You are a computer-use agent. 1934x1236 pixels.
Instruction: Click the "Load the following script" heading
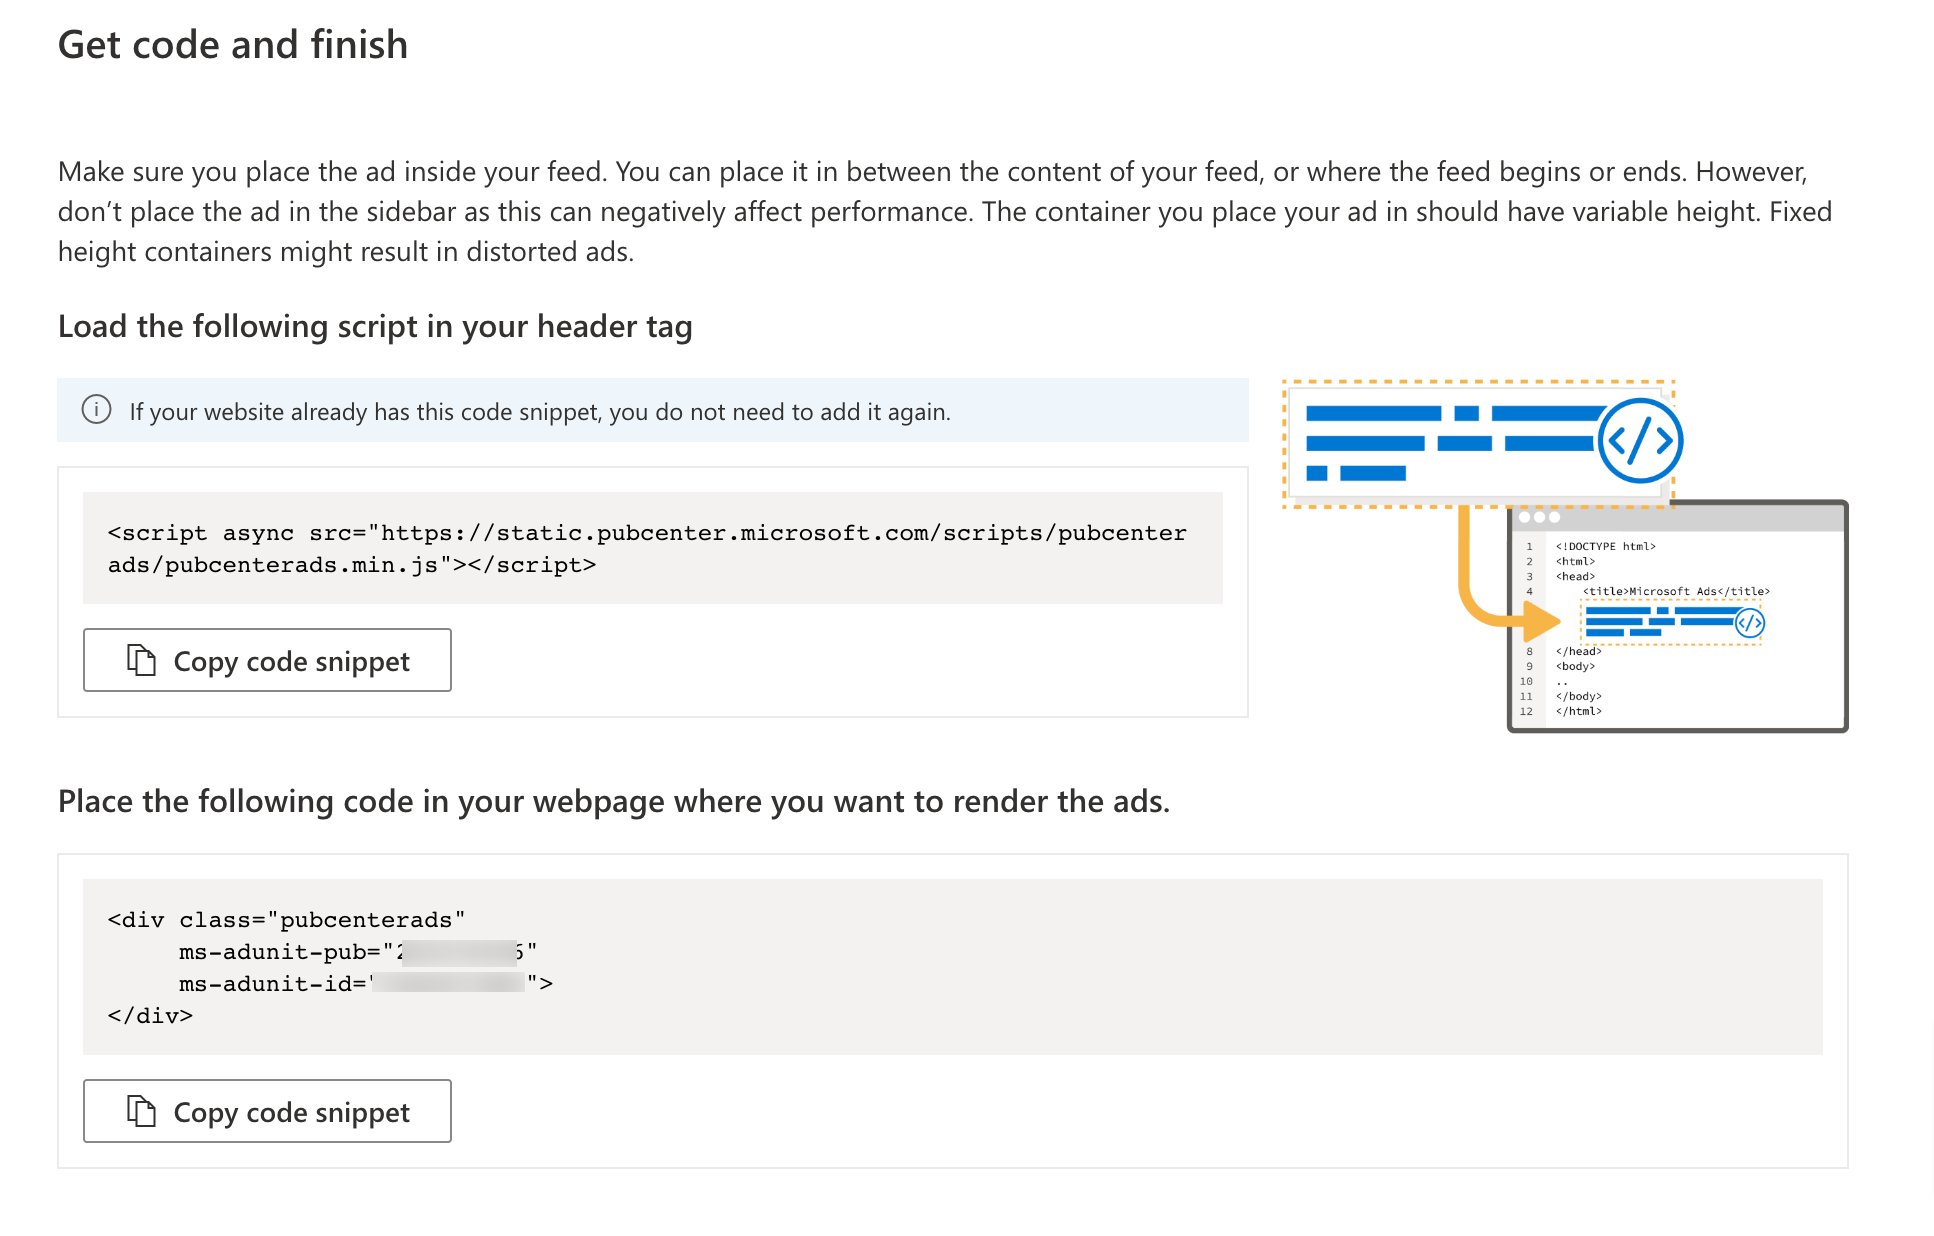(x=375, y=326)
